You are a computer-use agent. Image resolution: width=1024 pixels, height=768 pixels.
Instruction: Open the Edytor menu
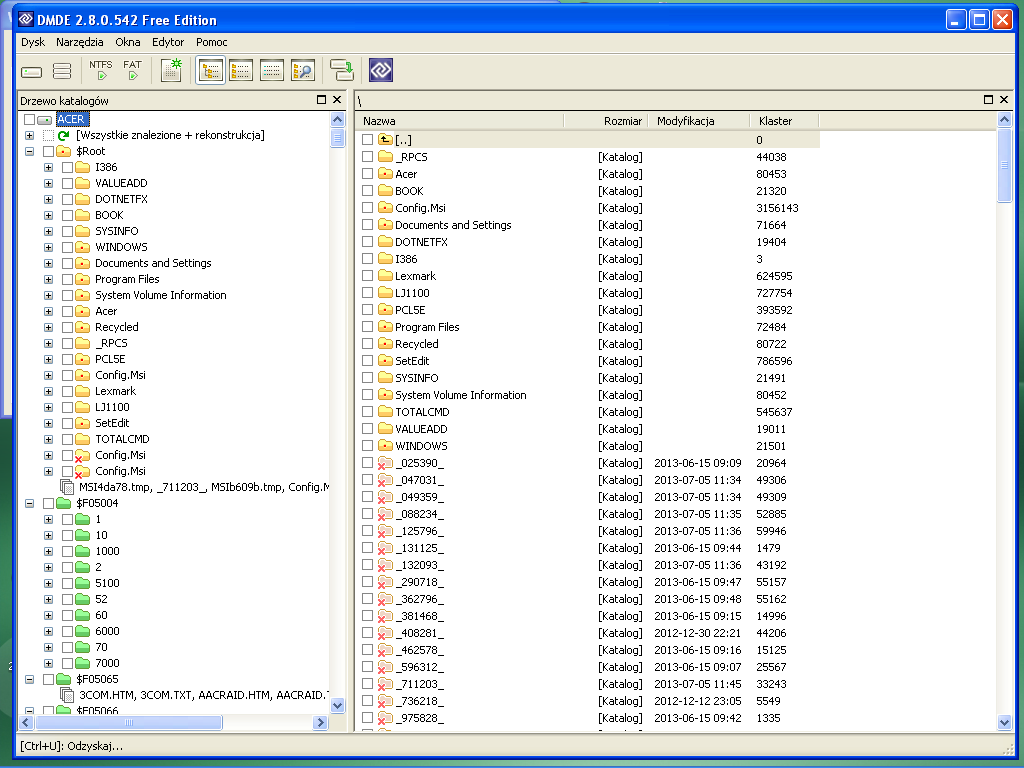pyautogui.click(x=168, y=42)
